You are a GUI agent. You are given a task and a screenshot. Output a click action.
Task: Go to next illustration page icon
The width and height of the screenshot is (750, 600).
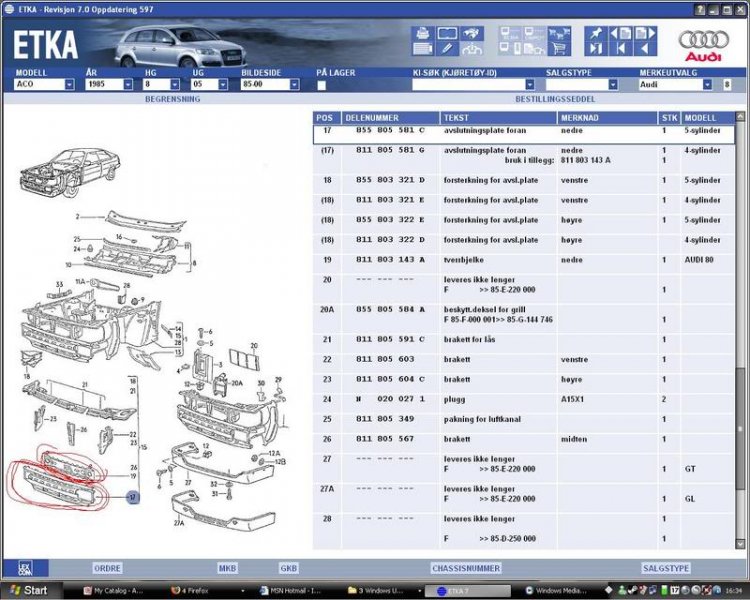point(645,32)
